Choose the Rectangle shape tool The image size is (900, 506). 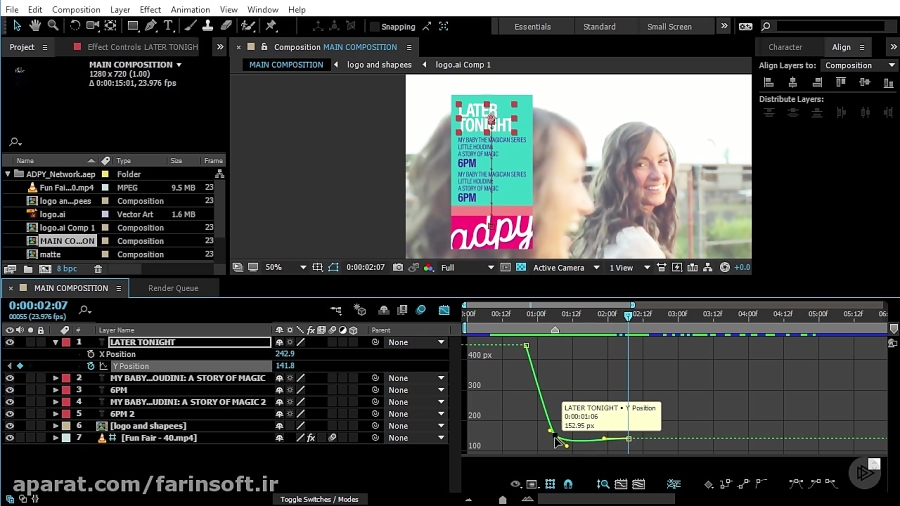[x=132, y=26]
